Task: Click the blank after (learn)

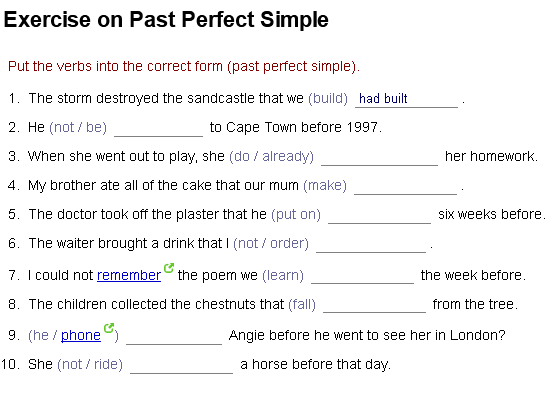Action: pos(362,275)
